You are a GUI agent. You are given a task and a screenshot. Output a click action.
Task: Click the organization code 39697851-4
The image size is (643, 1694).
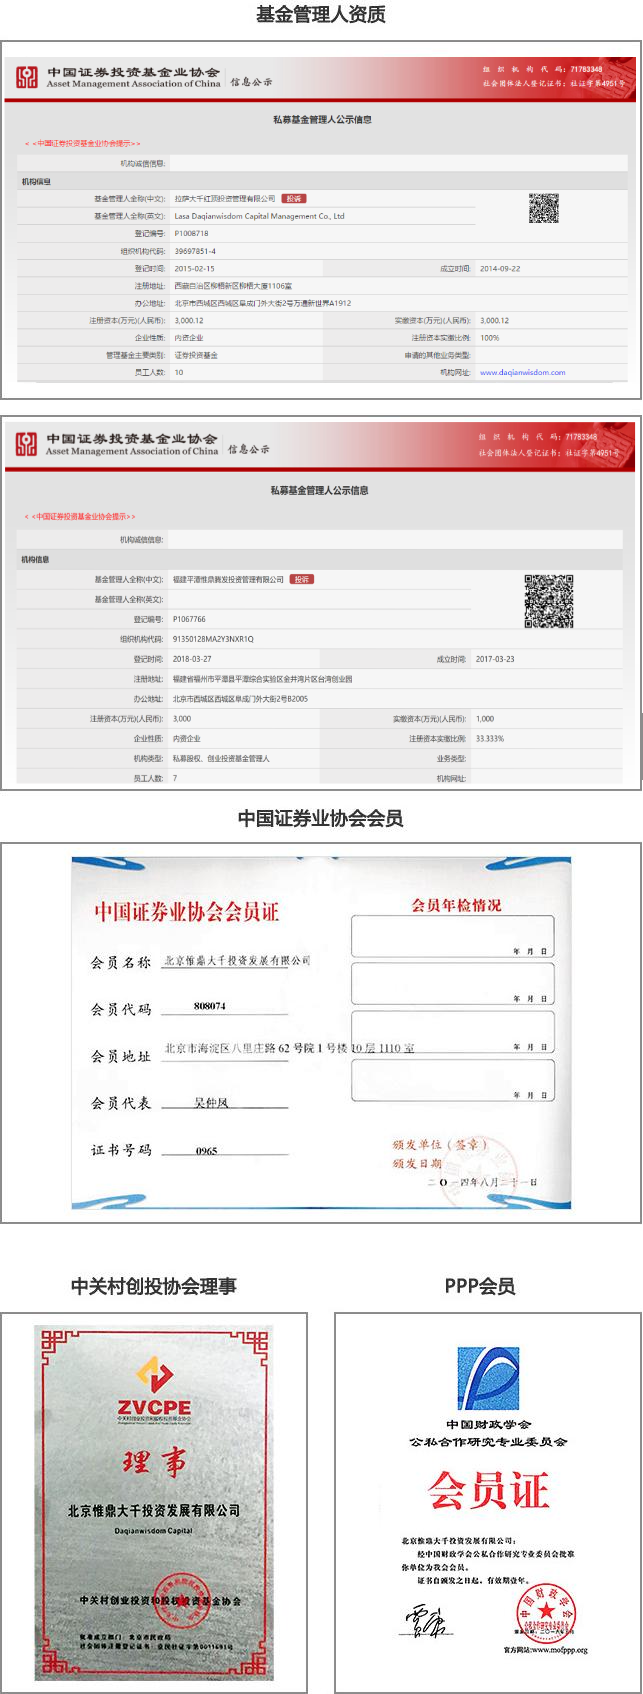click(x=195, y=251)
